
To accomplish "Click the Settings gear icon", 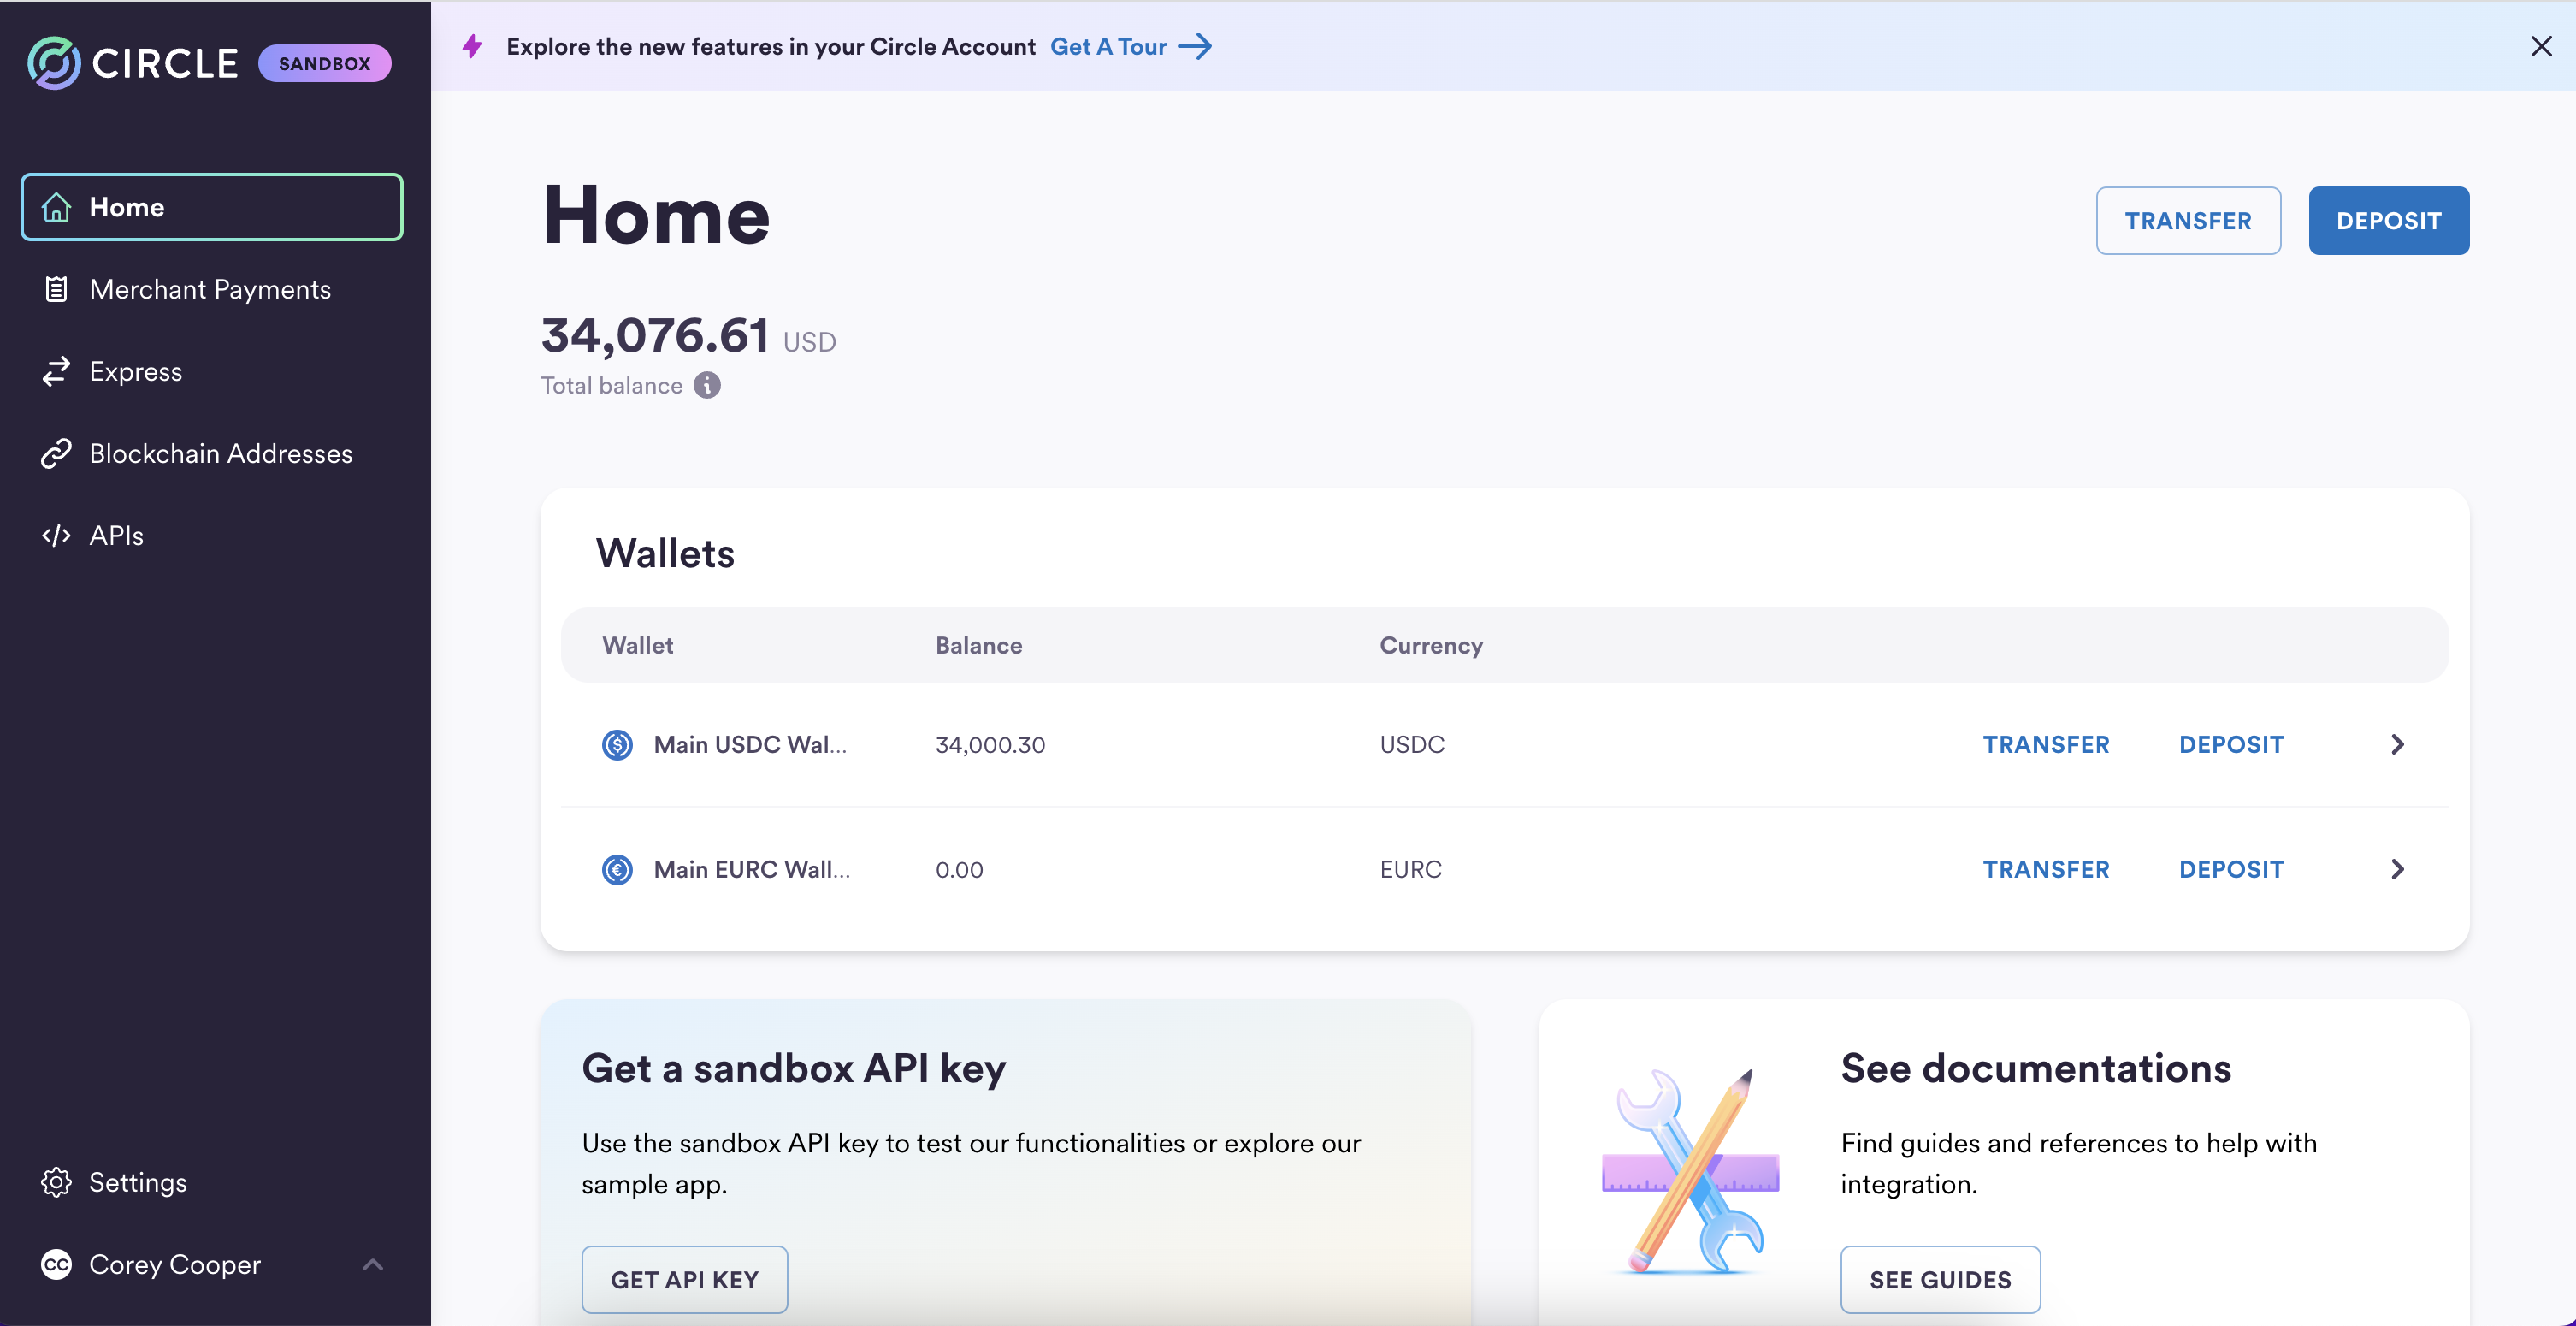I will pyautogui.click(x=56, y=1182).
